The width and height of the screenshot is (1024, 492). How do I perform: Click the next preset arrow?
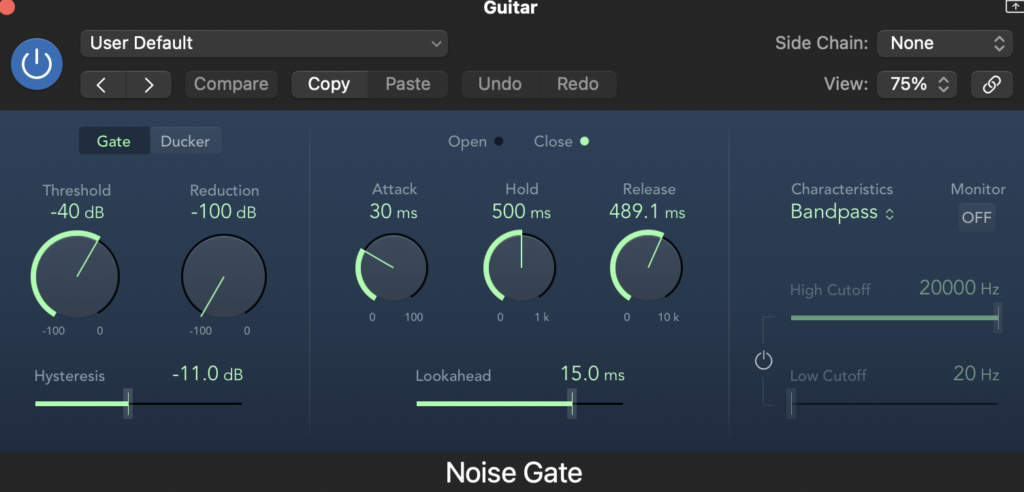pyautogui.click(x=149, y=85)
